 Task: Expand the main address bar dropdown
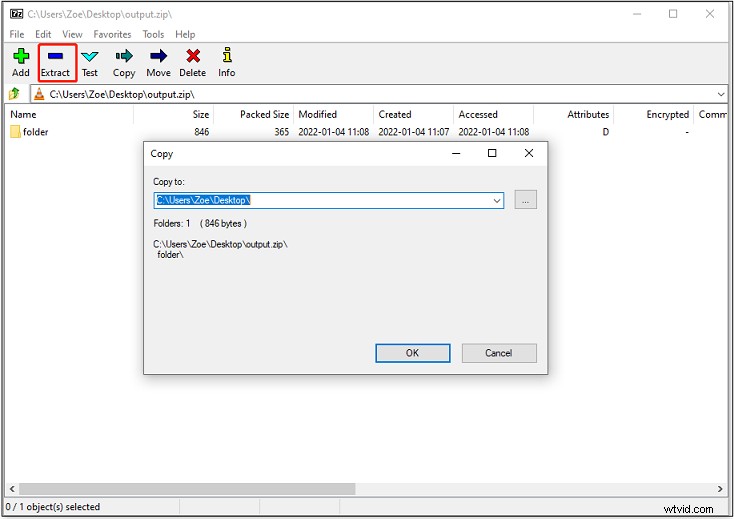pyautogui.click(x=721, y=95)
